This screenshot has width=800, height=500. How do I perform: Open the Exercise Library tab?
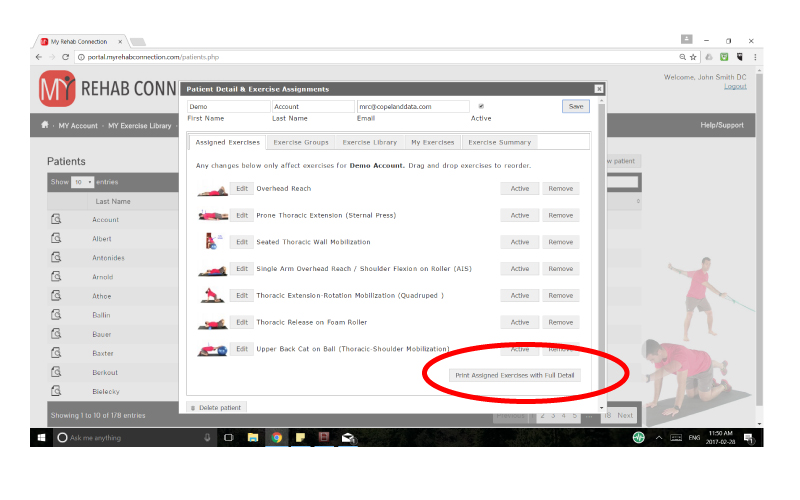pos(370,142)
